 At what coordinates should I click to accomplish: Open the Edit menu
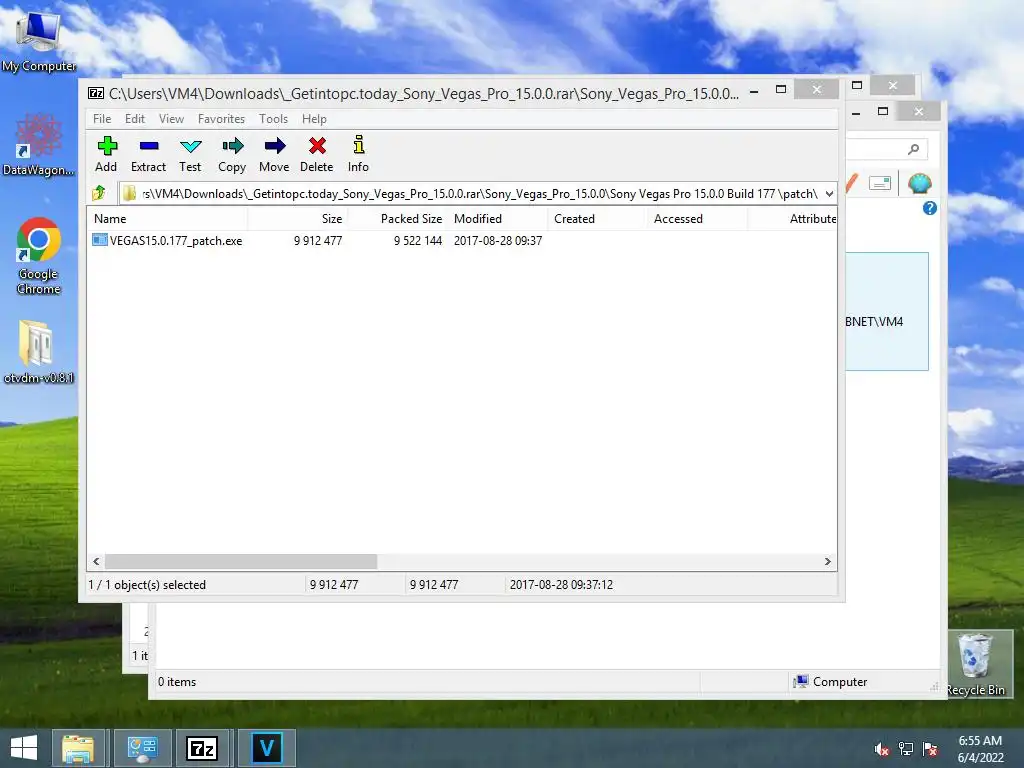135,119
